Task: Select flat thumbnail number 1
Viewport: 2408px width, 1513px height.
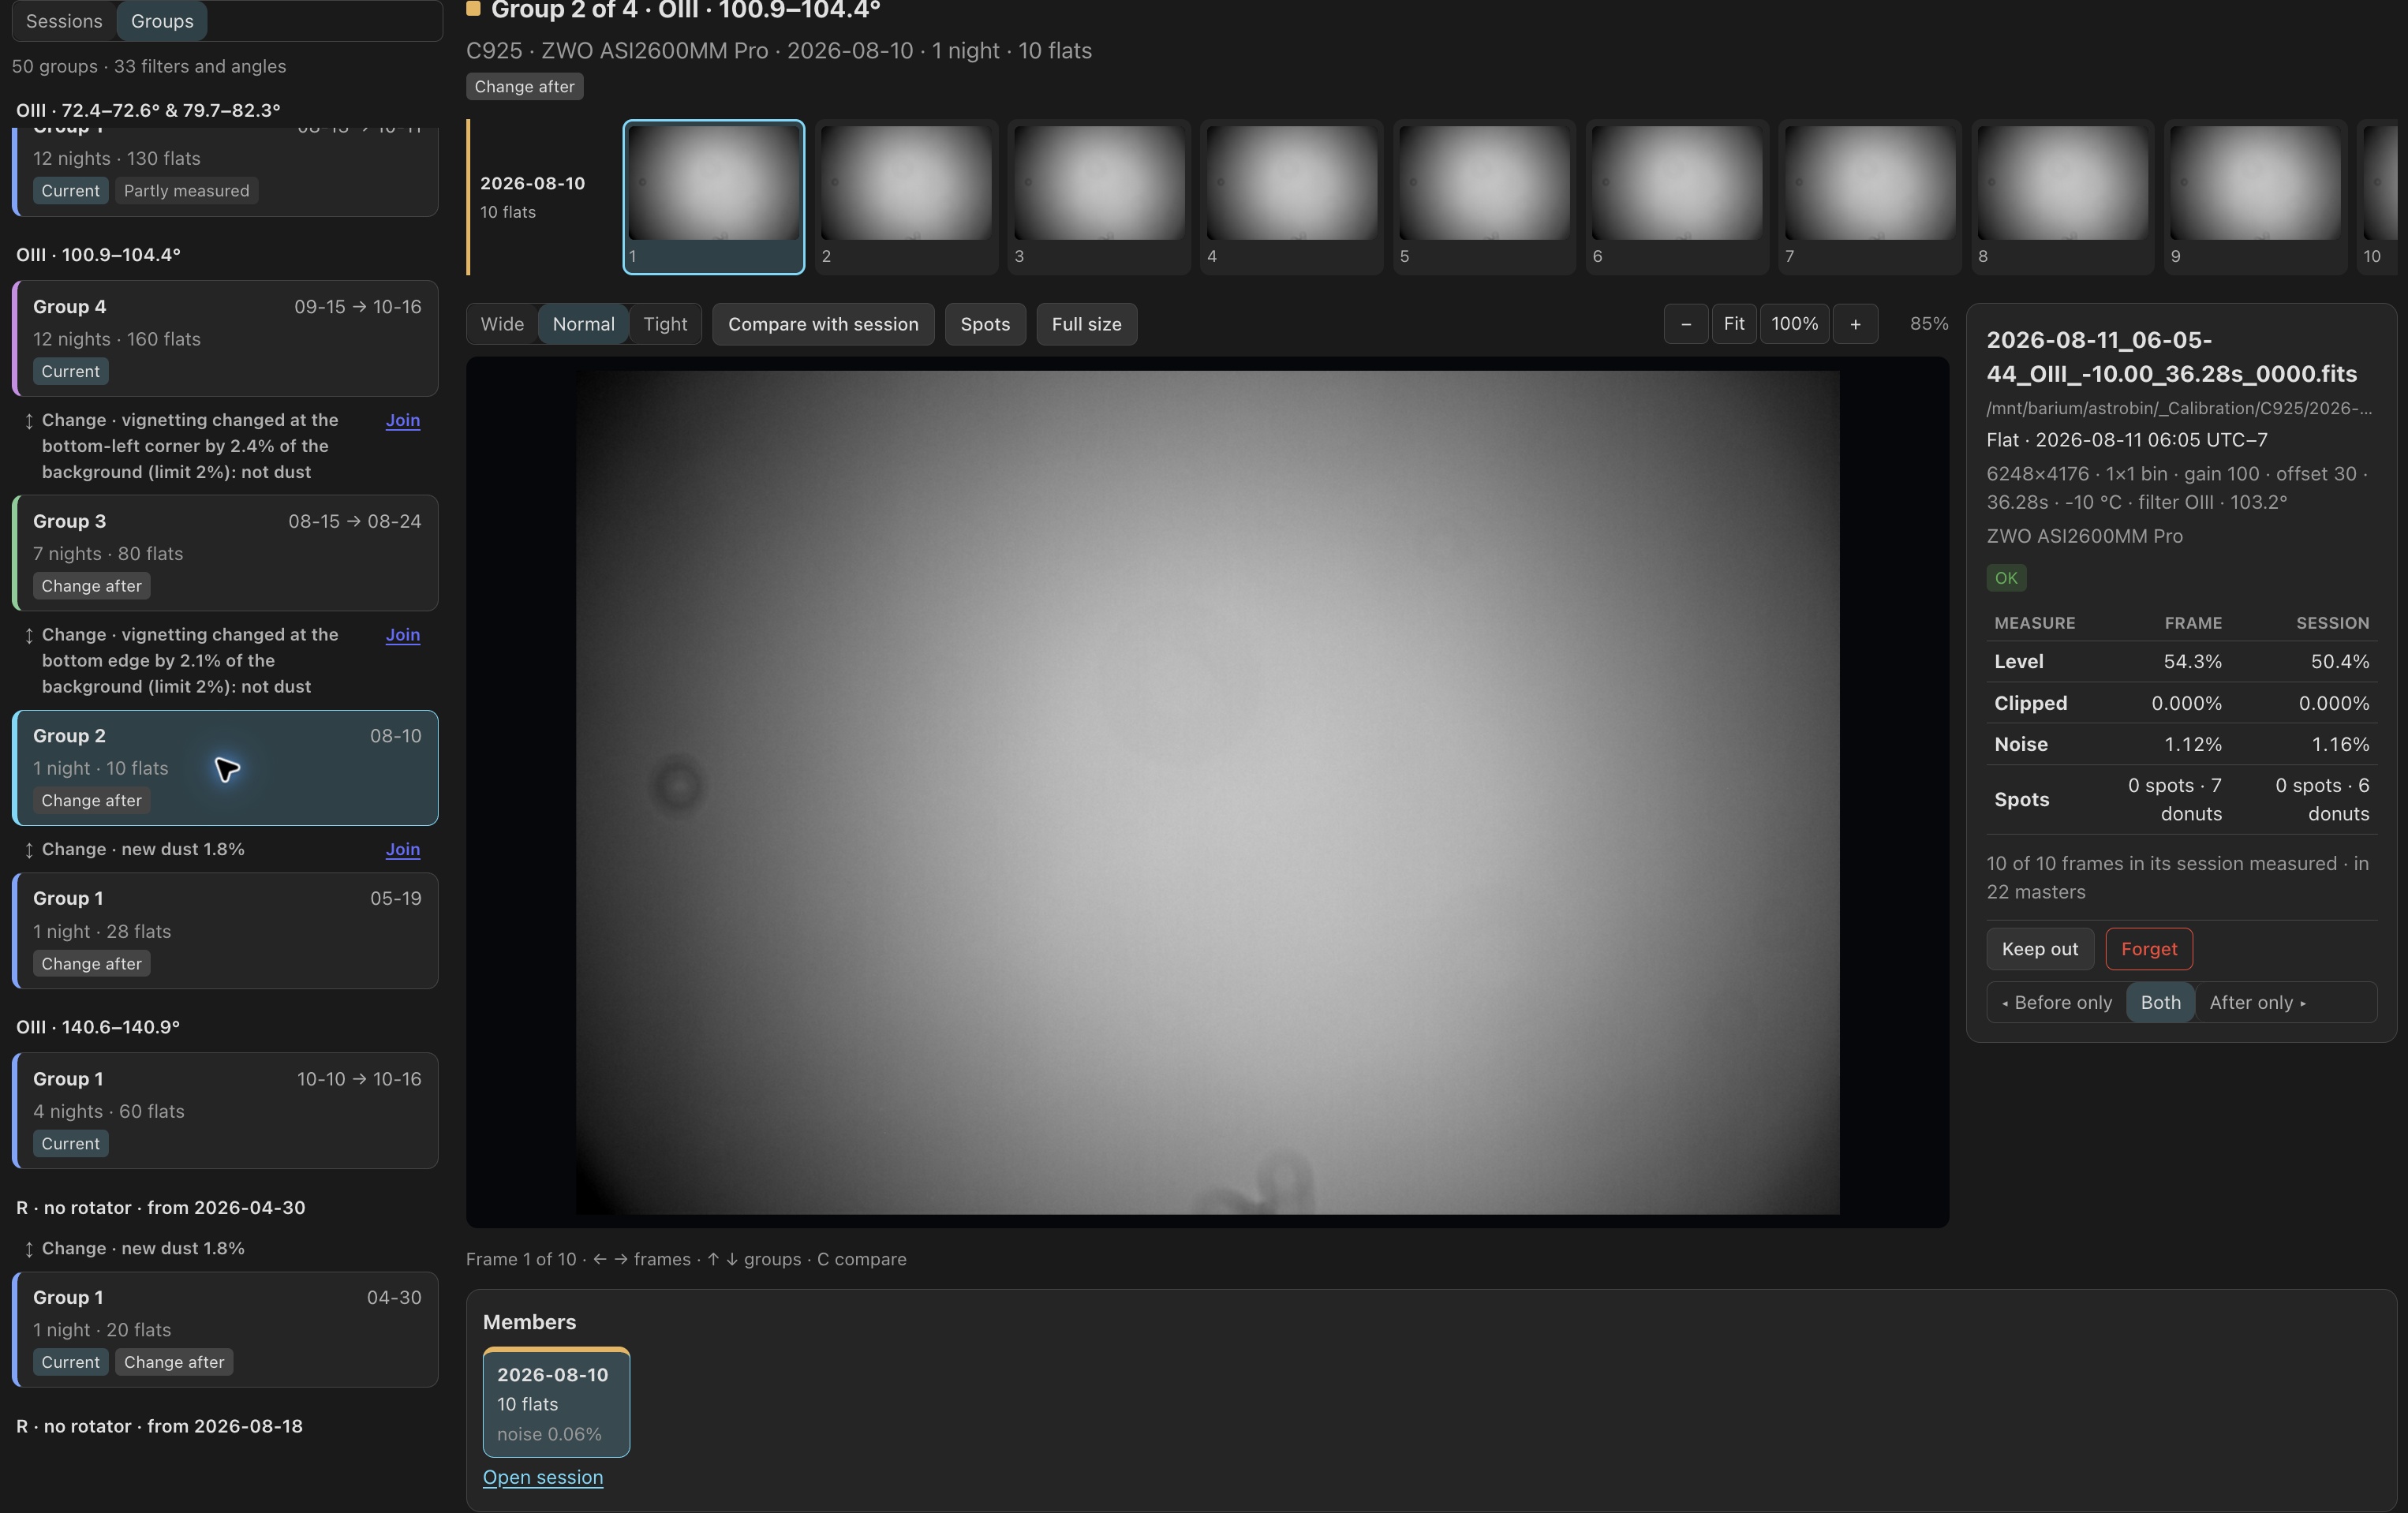Action: click(714, 197)
